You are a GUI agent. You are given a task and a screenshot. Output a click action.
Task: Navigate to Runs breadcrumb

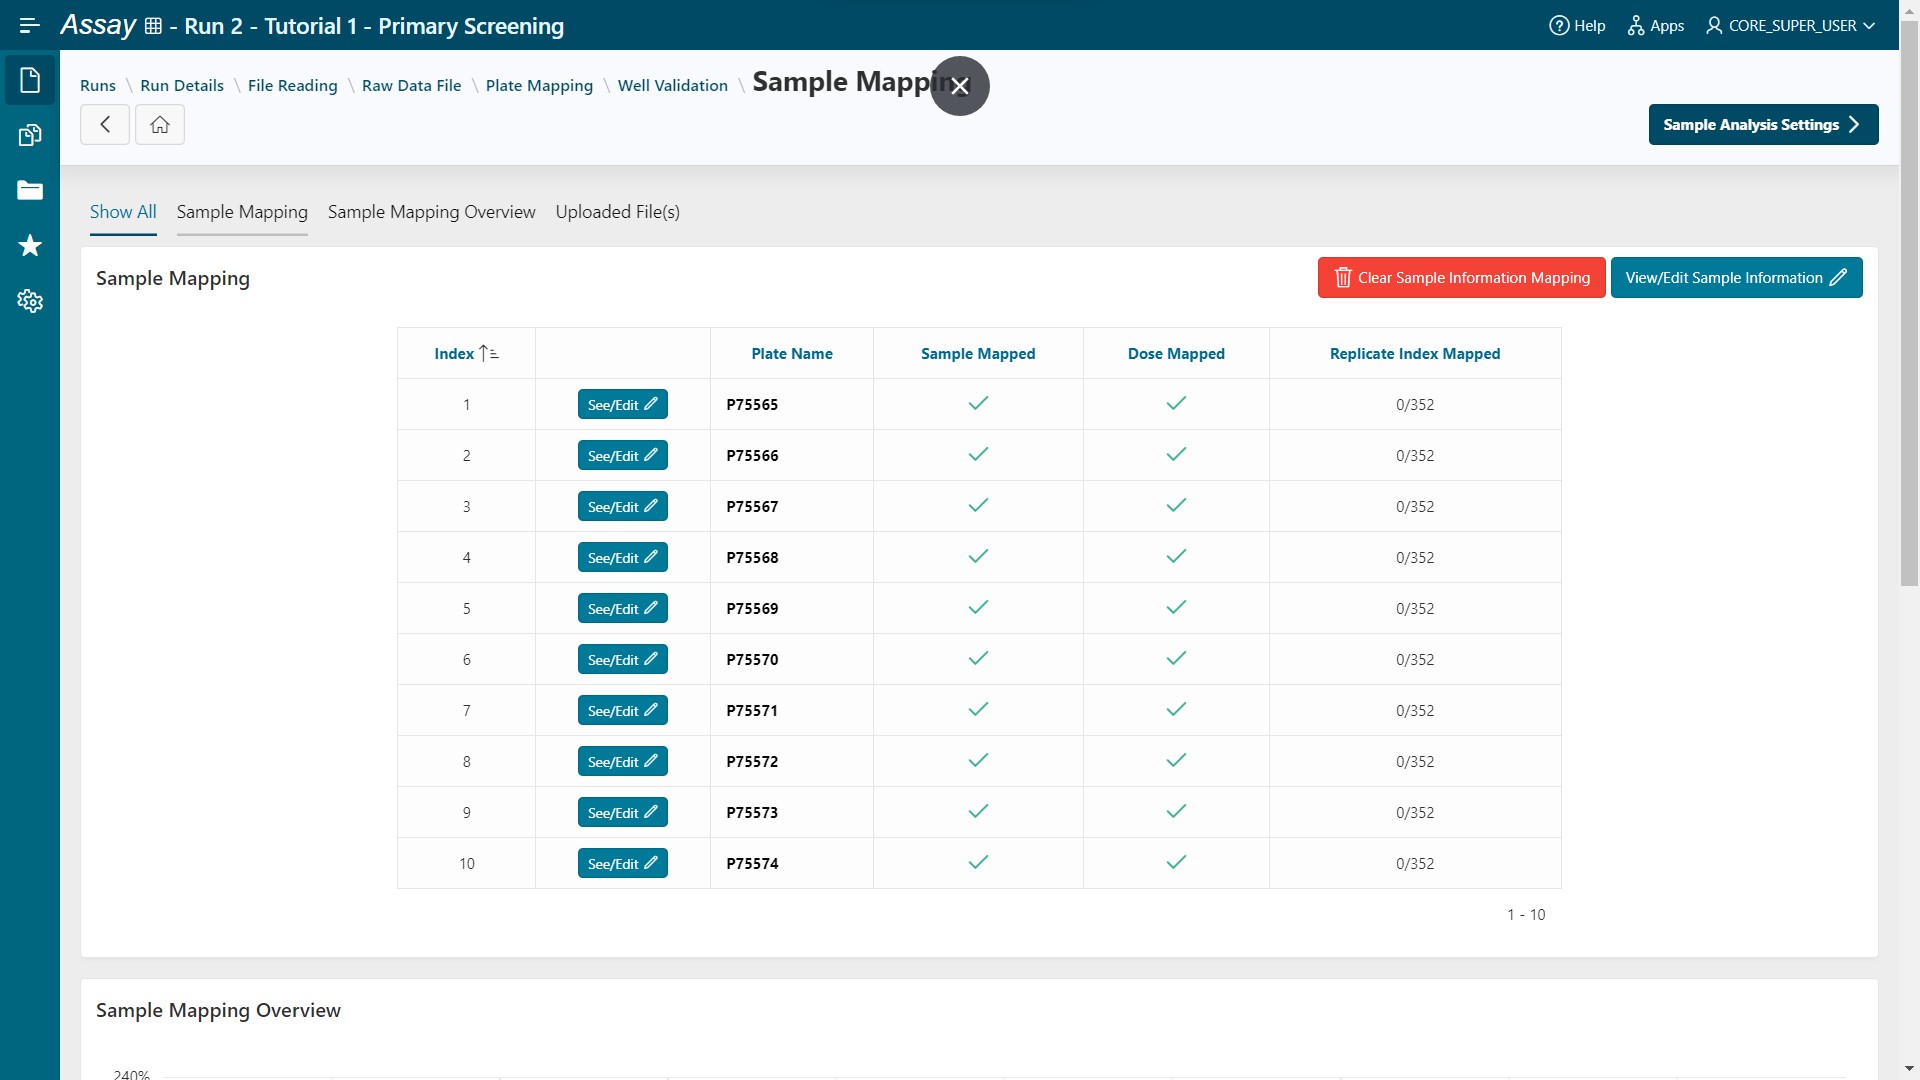tap(98, 86)
